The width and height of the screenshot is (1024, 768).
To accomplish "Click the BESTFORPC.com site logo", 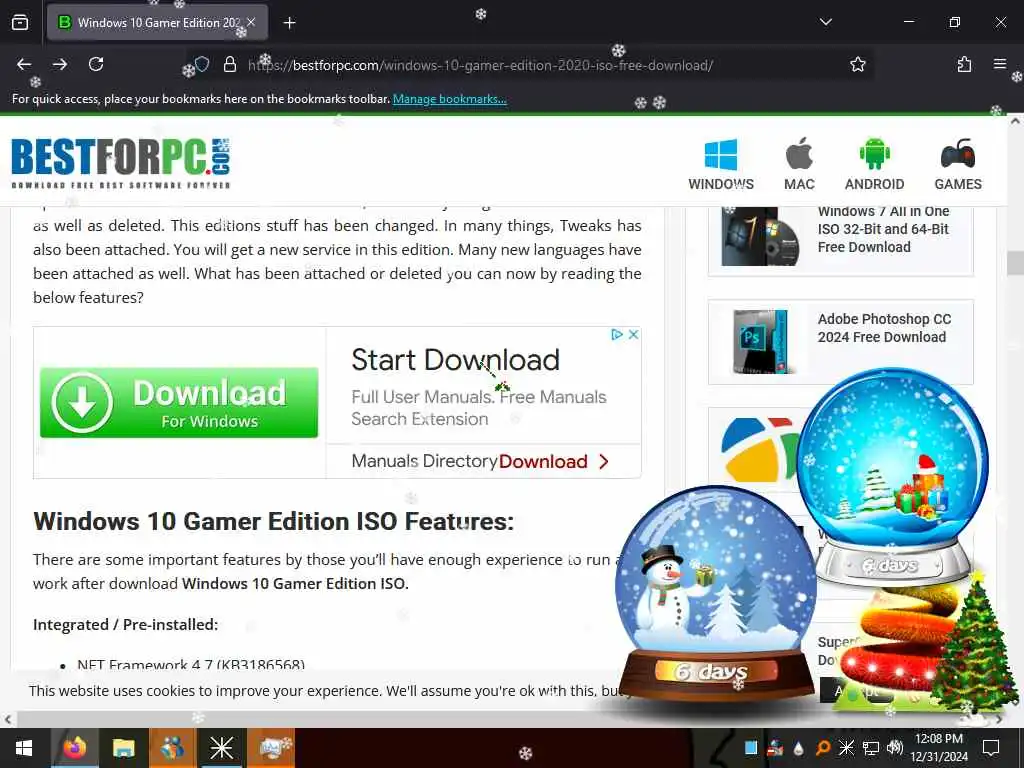I will click(x=121, y=163).
